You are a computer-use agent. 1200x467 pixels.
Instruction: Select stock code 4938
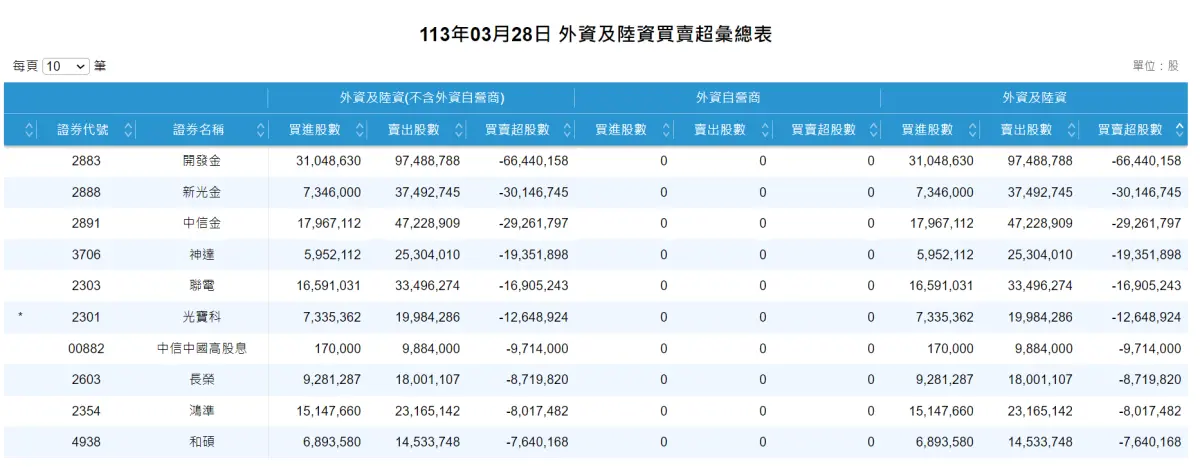coord(86,442)
